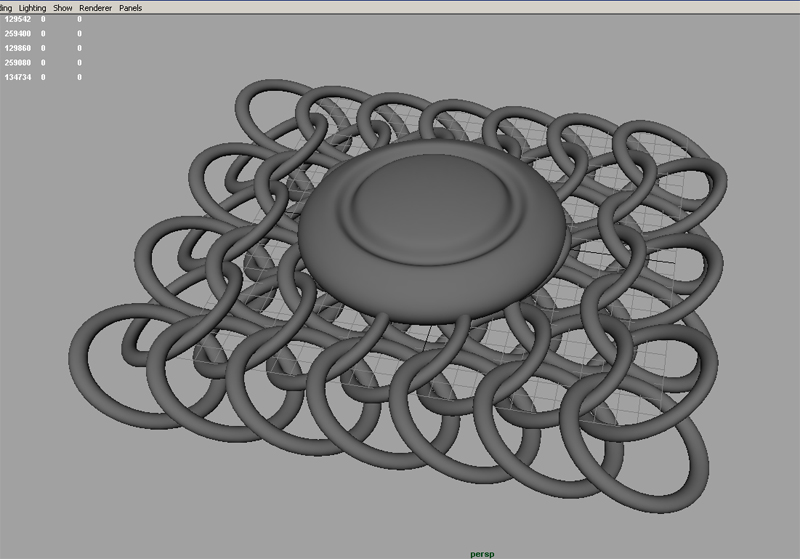Click the 129542 heads-up display value
Image resolution: width=800 pixels, height=559 pixels.
(19, 19)
